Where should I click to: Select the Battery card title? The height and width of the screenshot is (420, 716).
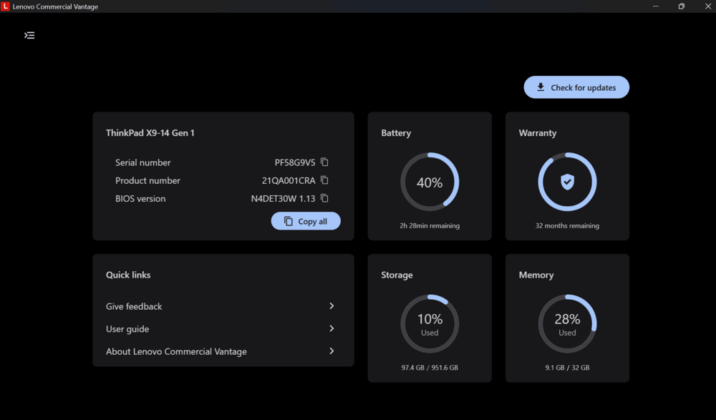click(x=396, y=133)
